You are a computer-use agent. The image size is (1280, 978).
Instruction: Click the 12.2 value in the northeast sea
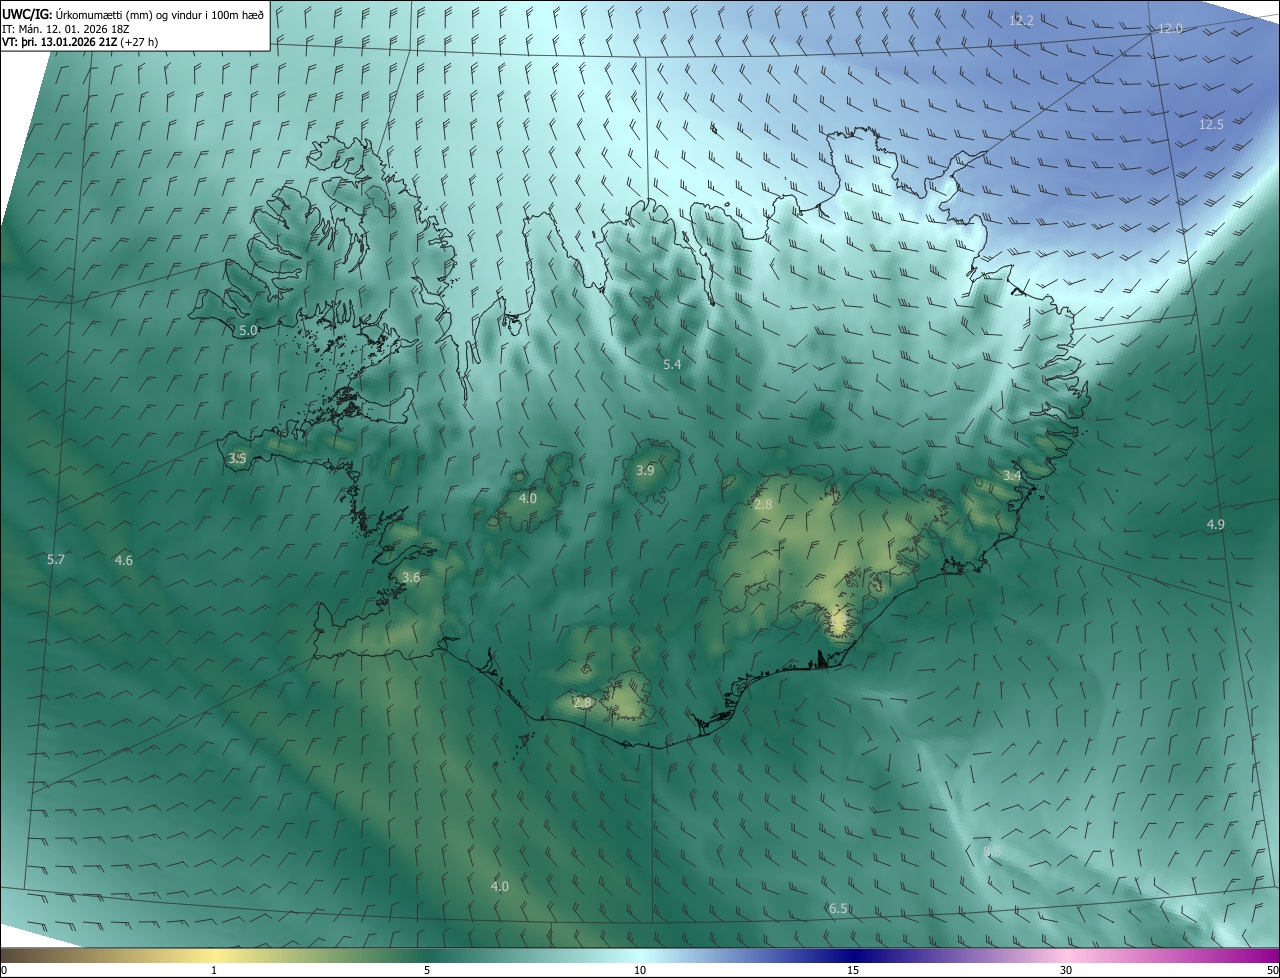coord(1021,20)
